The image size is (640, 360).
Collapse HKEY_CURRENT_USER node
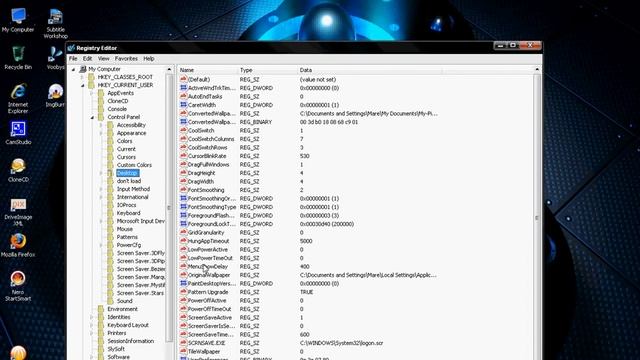point(82,85)
